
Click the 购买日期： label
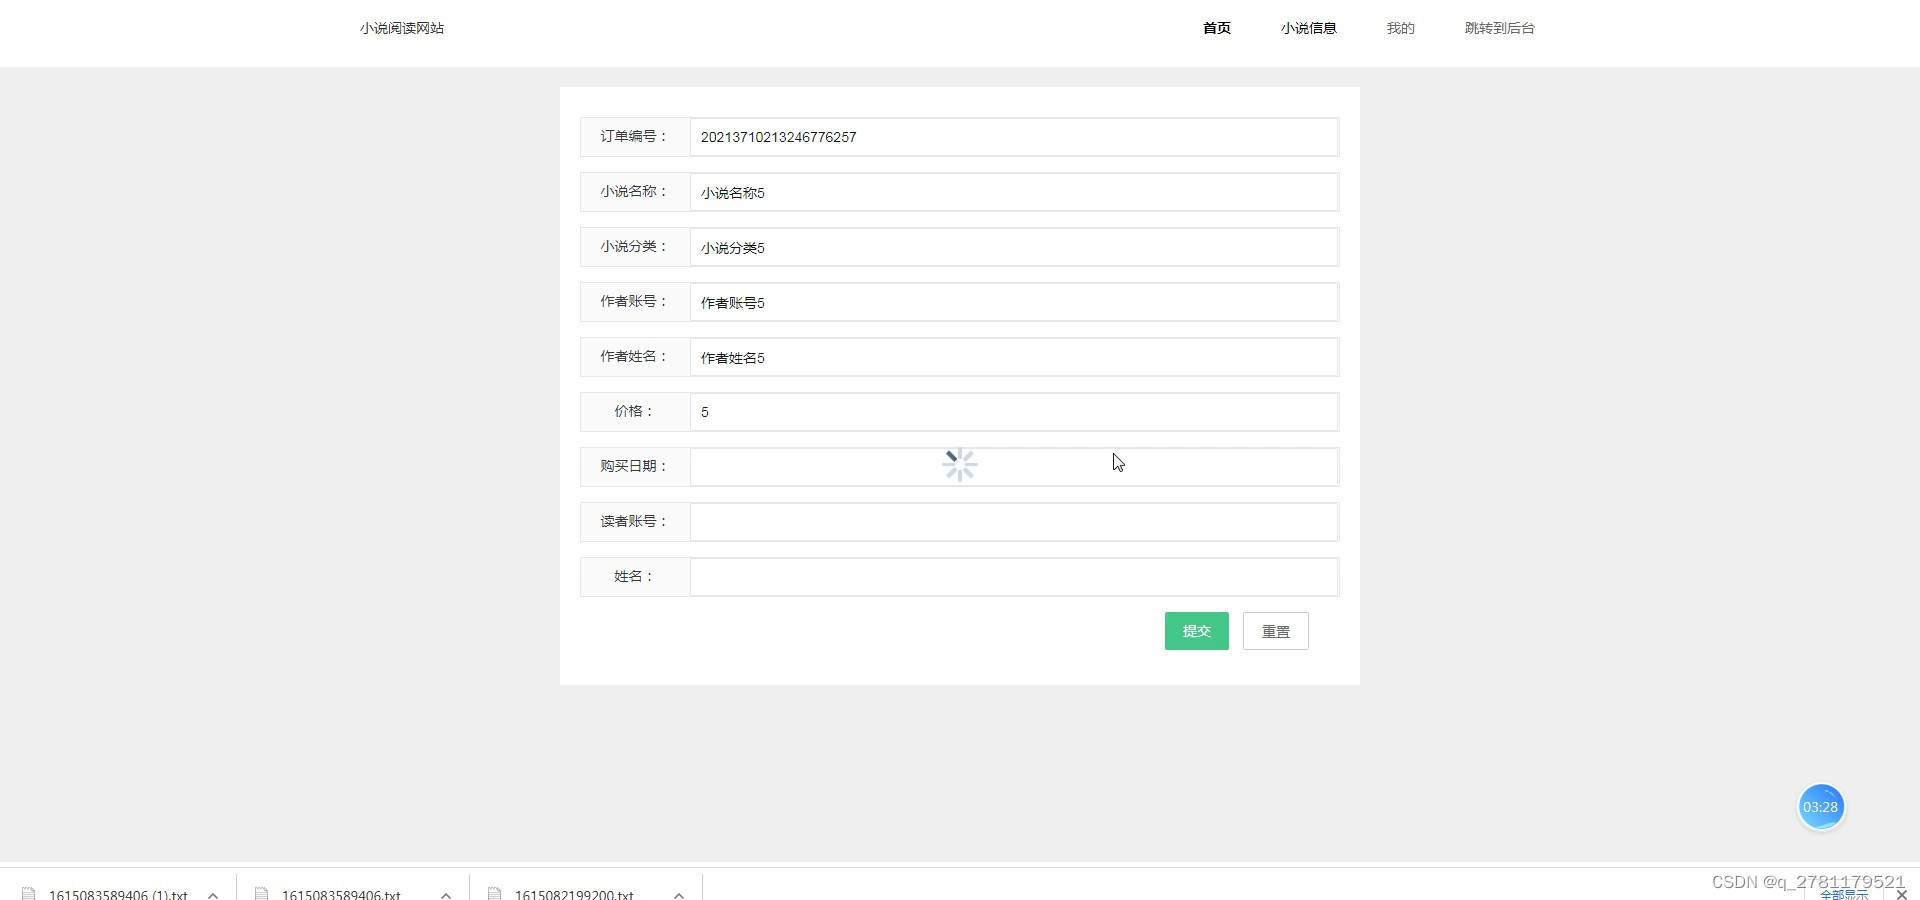(634, 467)
